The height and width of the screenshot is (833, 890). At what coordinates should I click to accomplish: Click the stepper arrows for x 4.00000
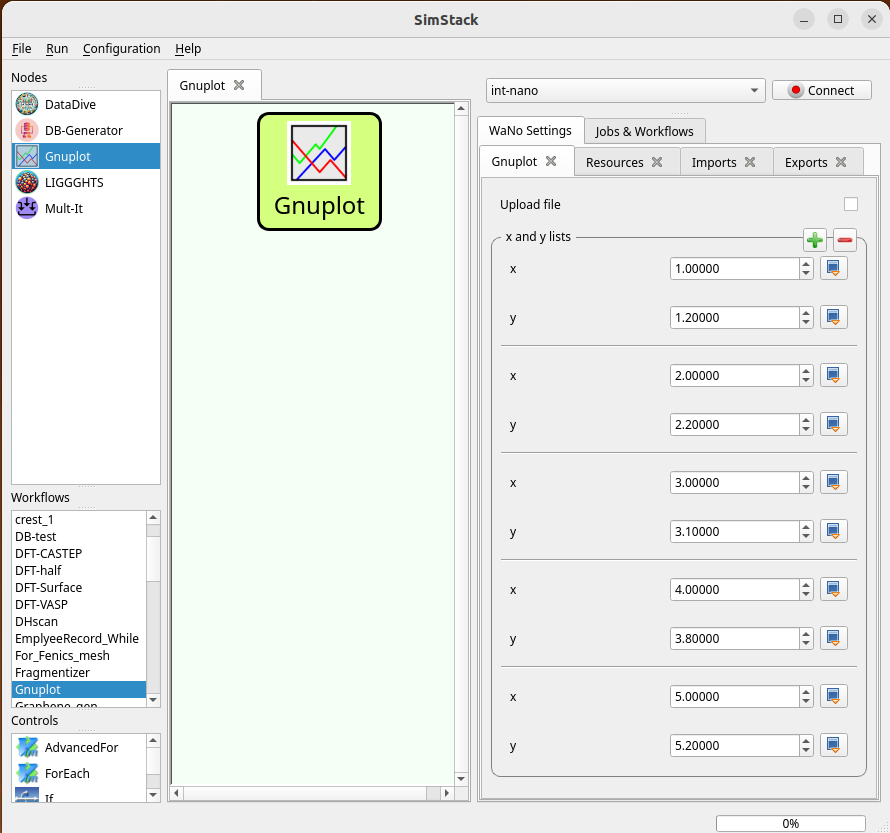pos(806,589)
